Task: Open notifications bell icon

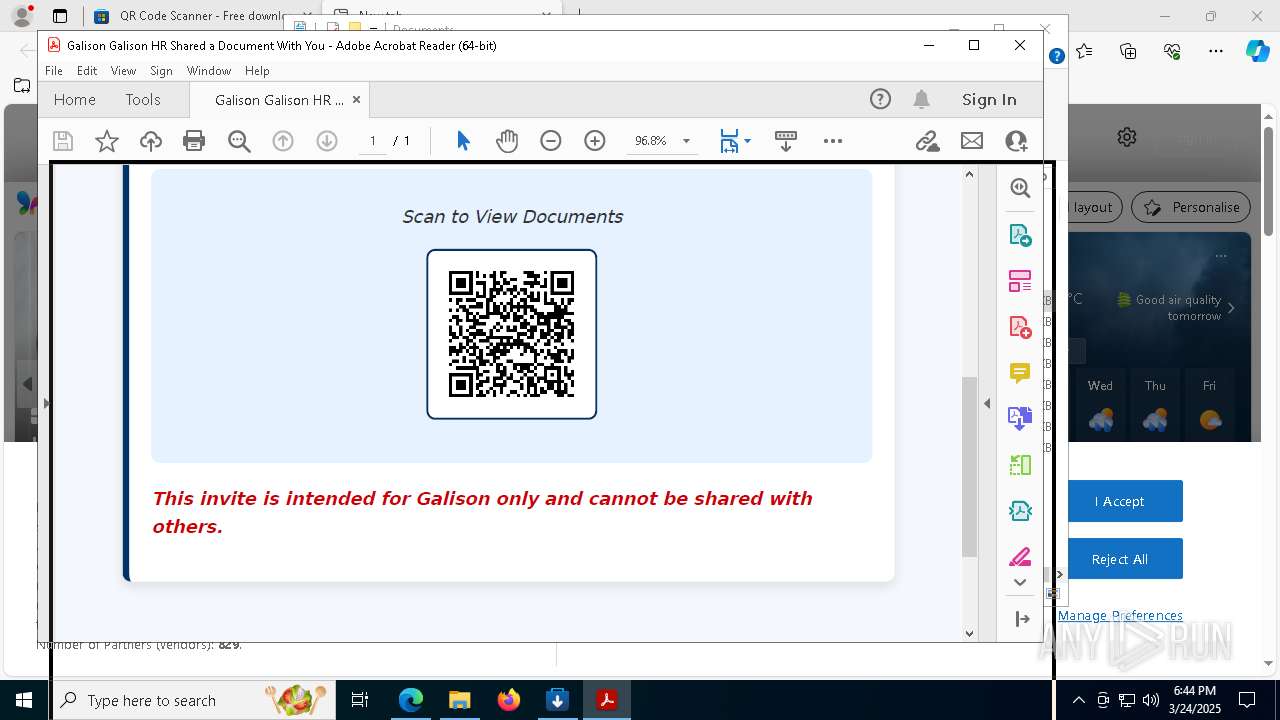Action: [922, 99]
